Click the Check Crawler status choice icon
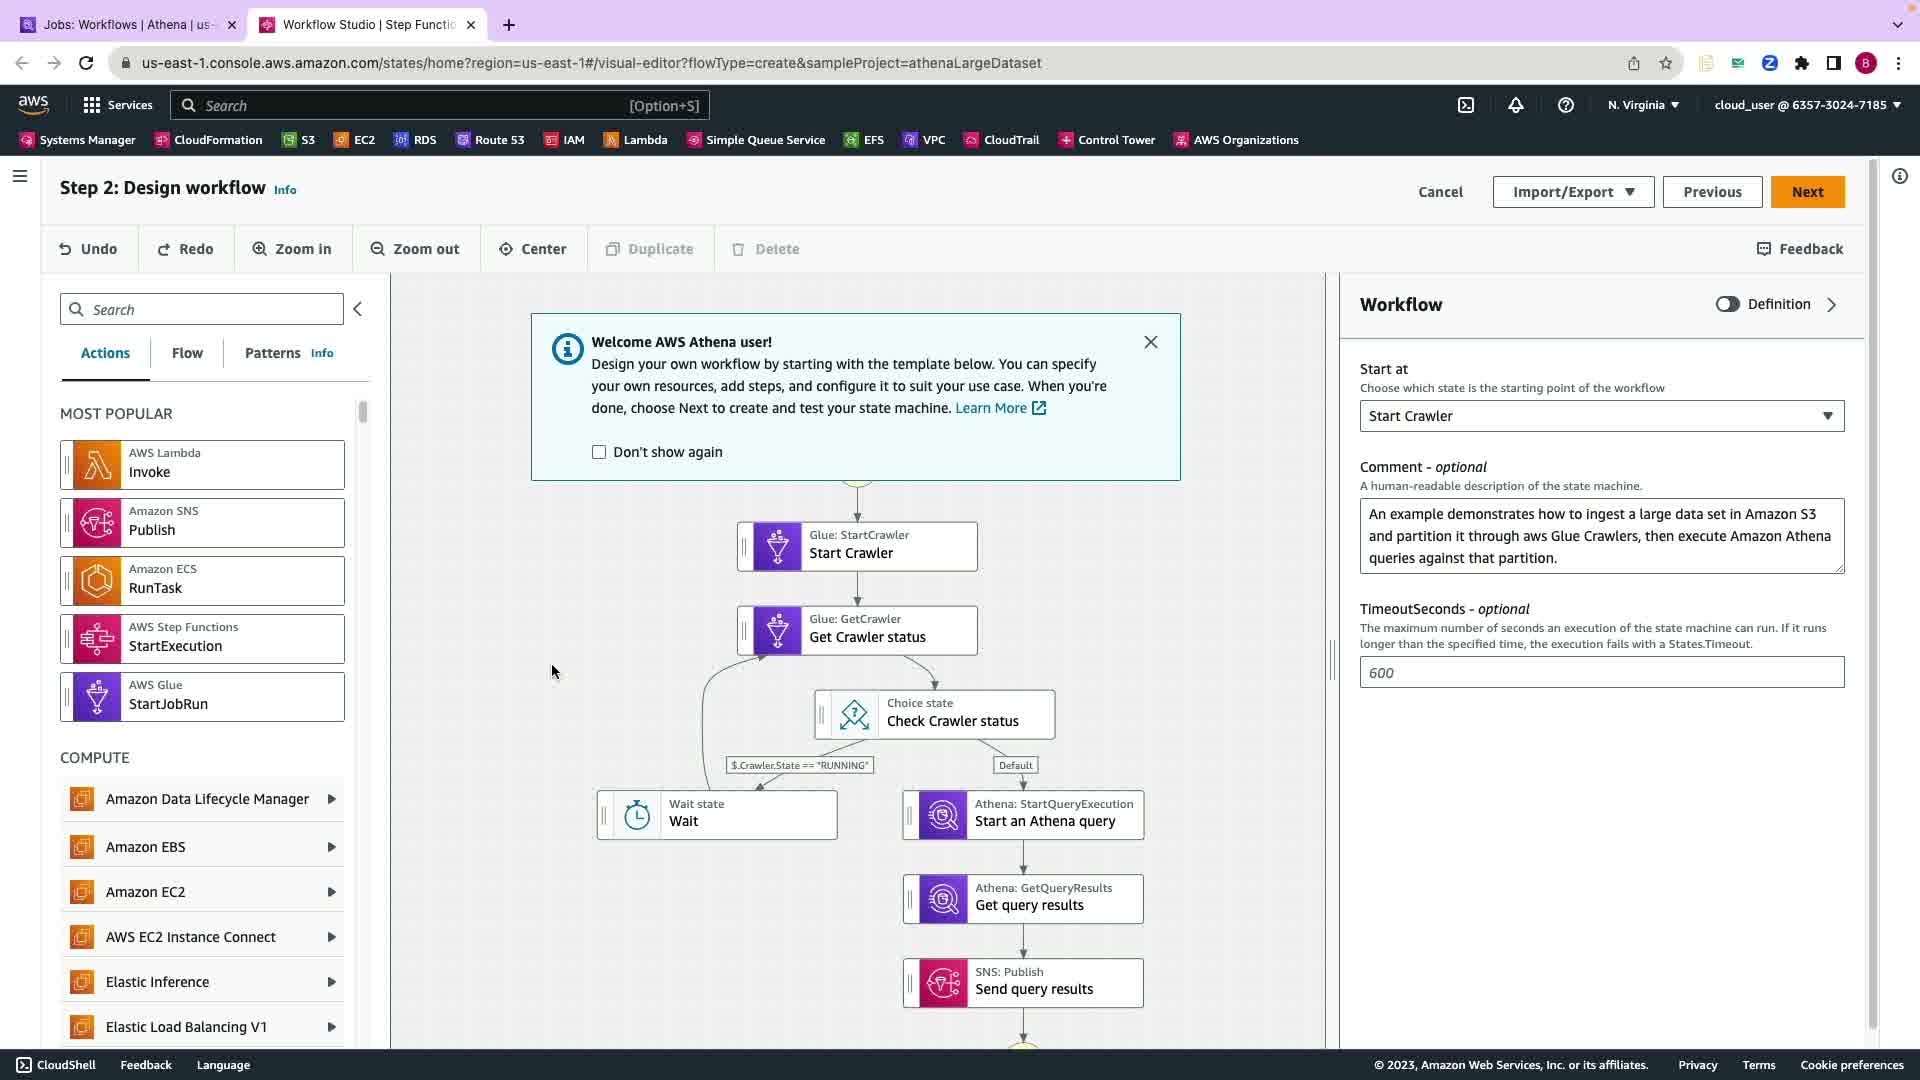1920x1080 pixels. click(854, 715)
